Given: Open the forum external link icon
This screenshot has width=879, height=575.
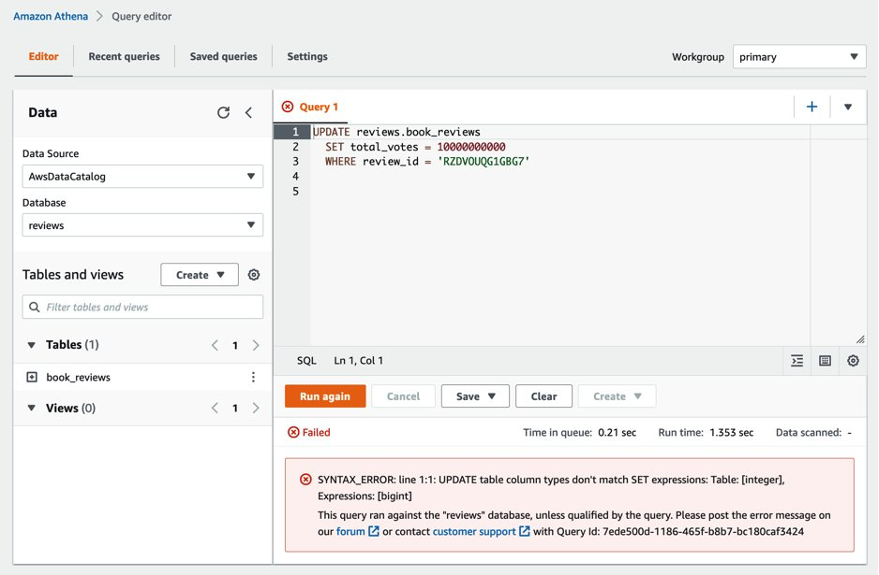Looking at the screenshot, I should (373, 531).
